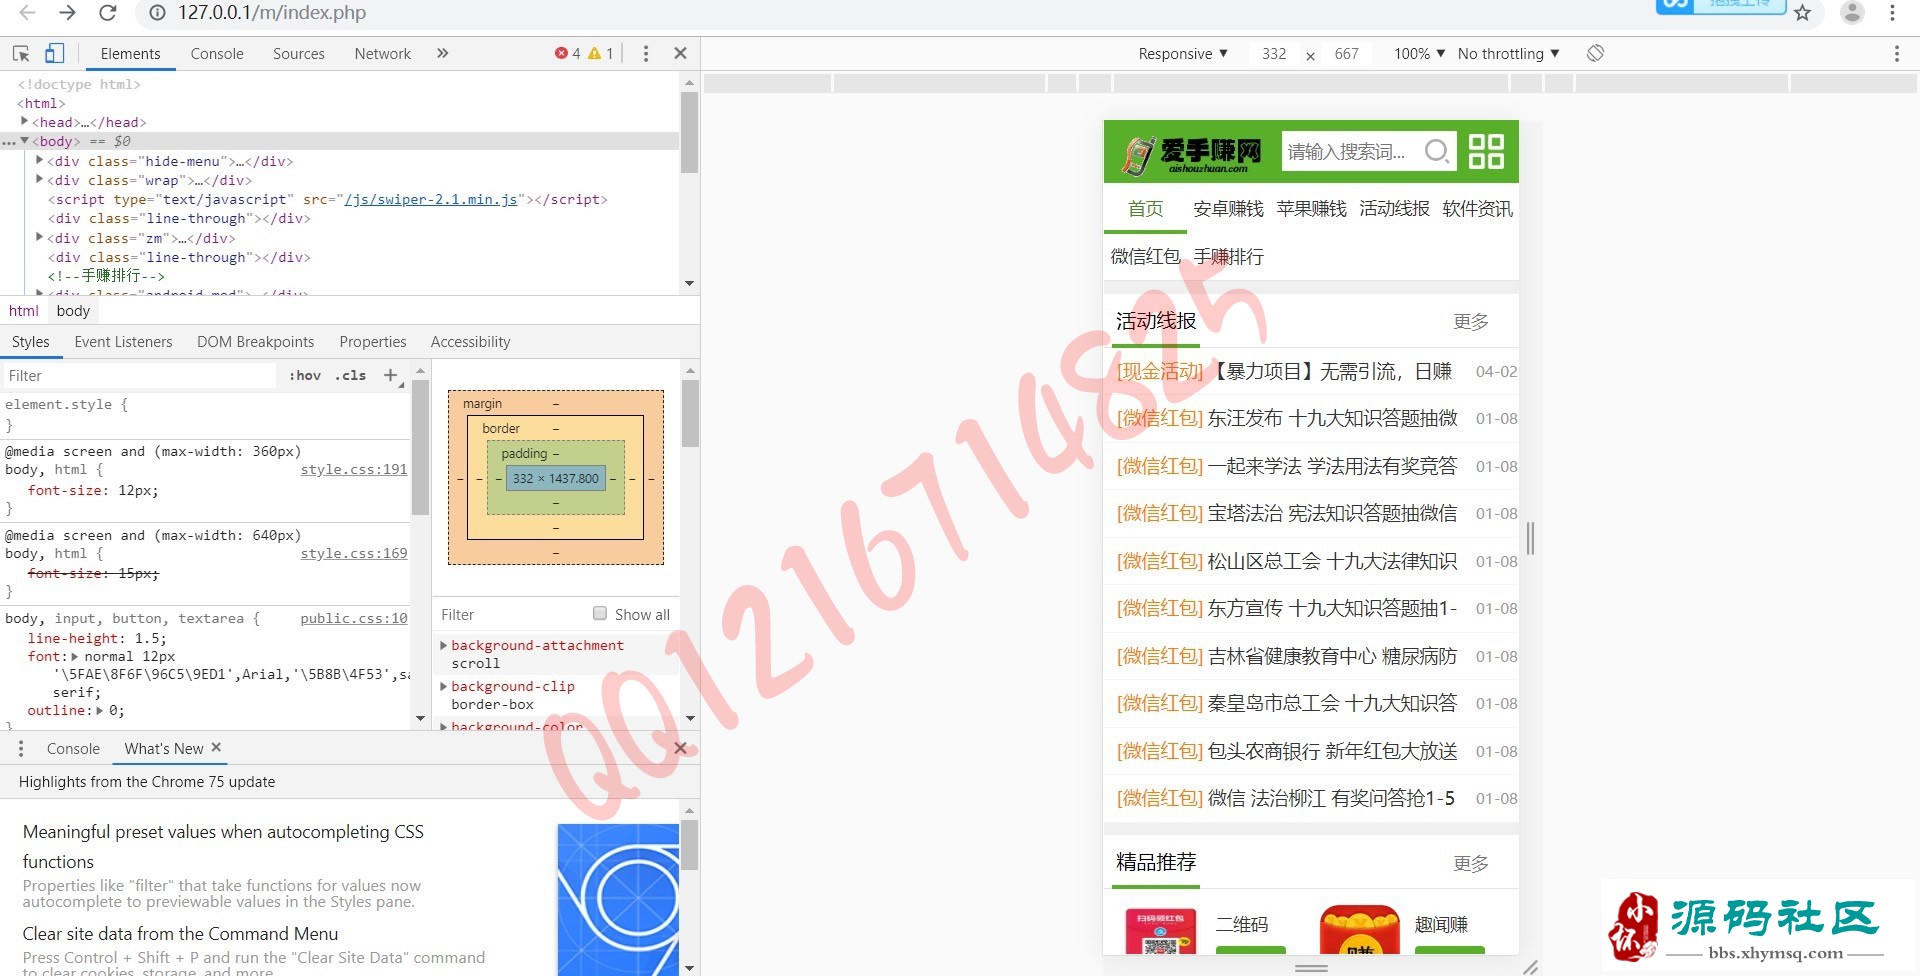Open the style.css:191 source link

pyautogui.click(x=354, y=470)
